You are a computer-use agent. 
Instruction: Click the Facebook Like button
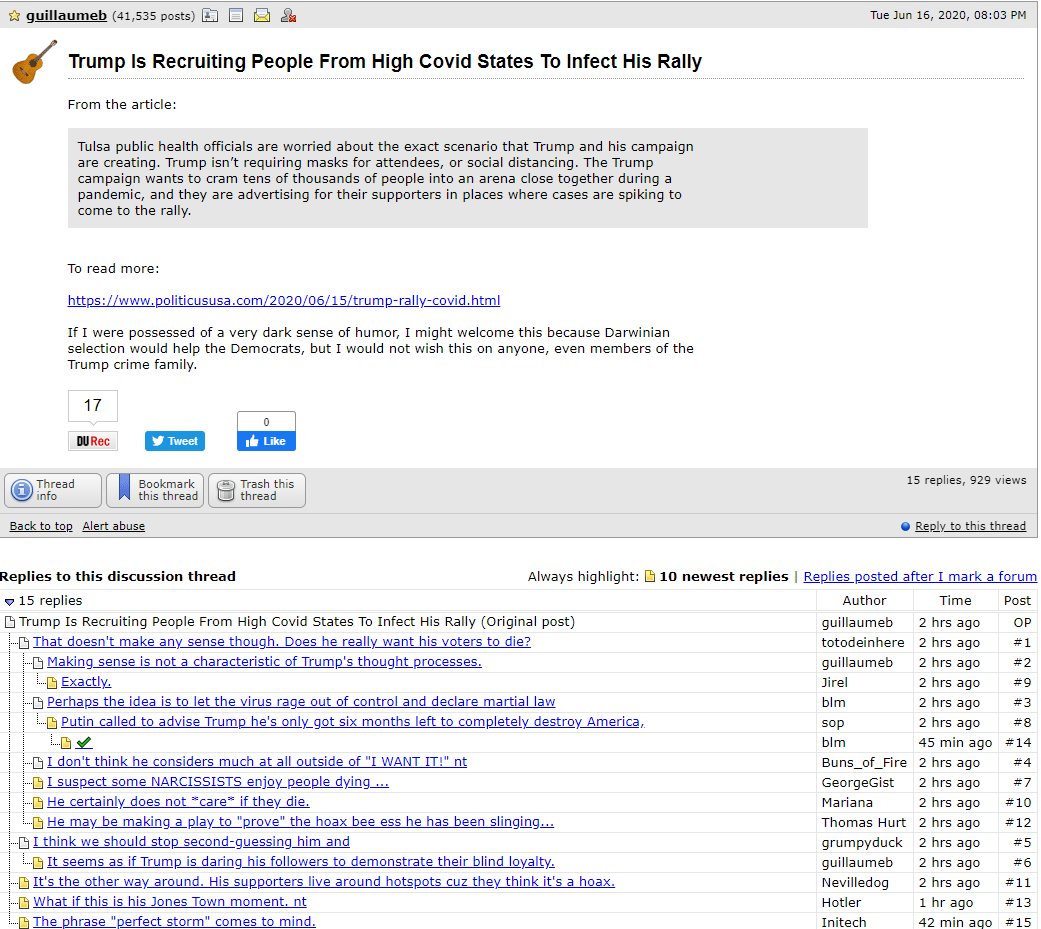click(x=266, y=441)
